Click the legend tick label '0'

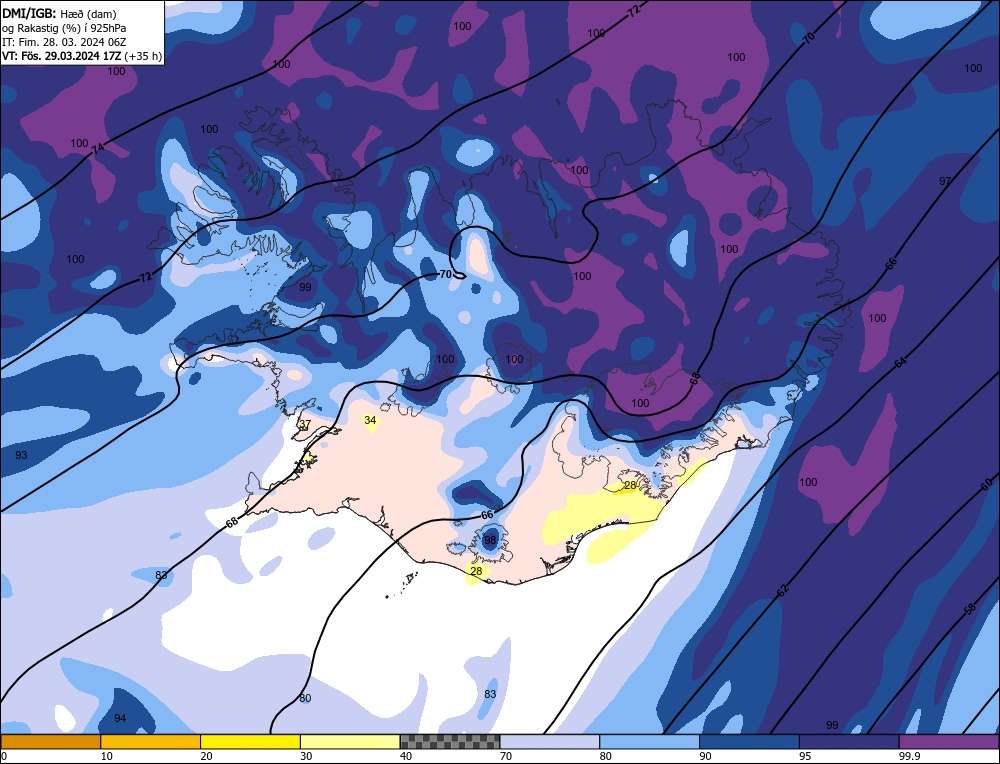pos(4,756)
